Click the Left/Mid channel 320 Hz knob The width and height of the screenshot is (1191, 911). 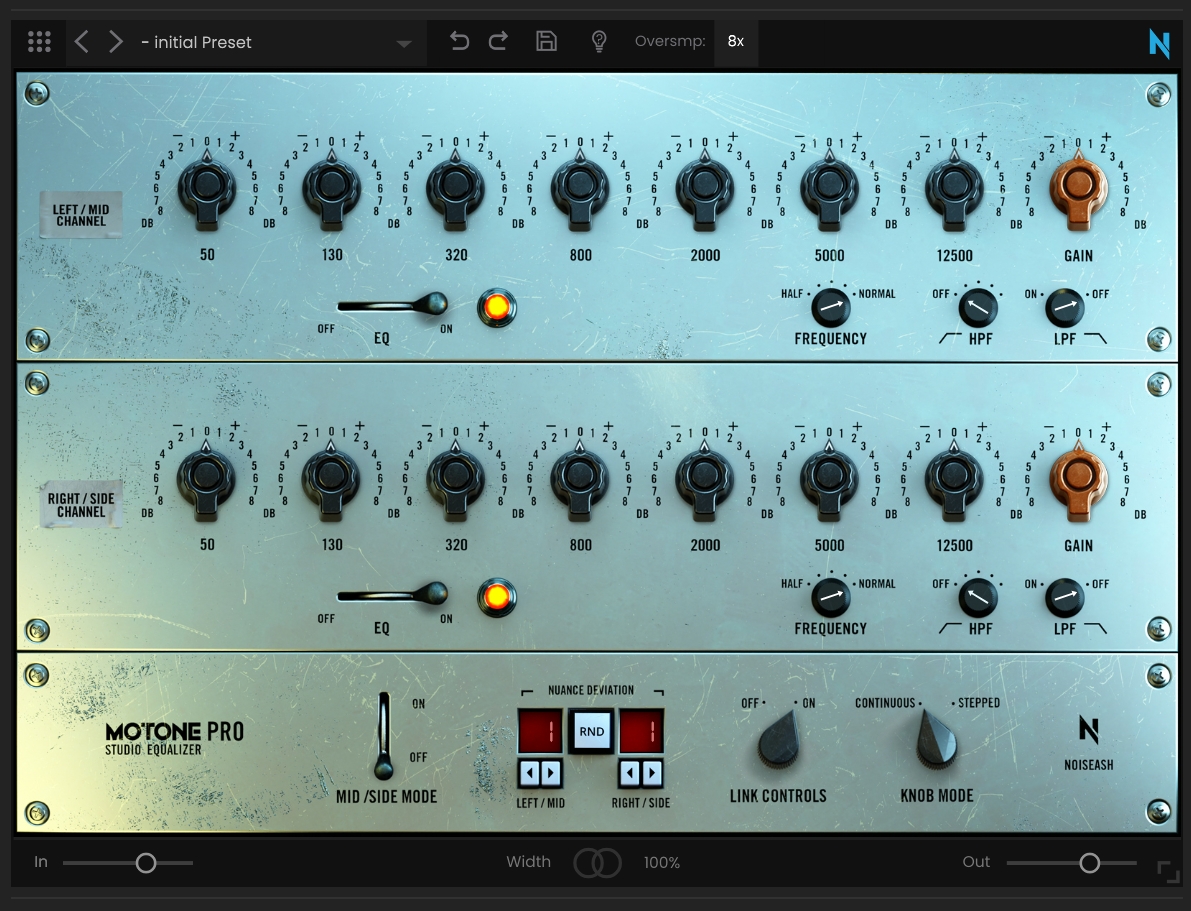coord(456,188)
